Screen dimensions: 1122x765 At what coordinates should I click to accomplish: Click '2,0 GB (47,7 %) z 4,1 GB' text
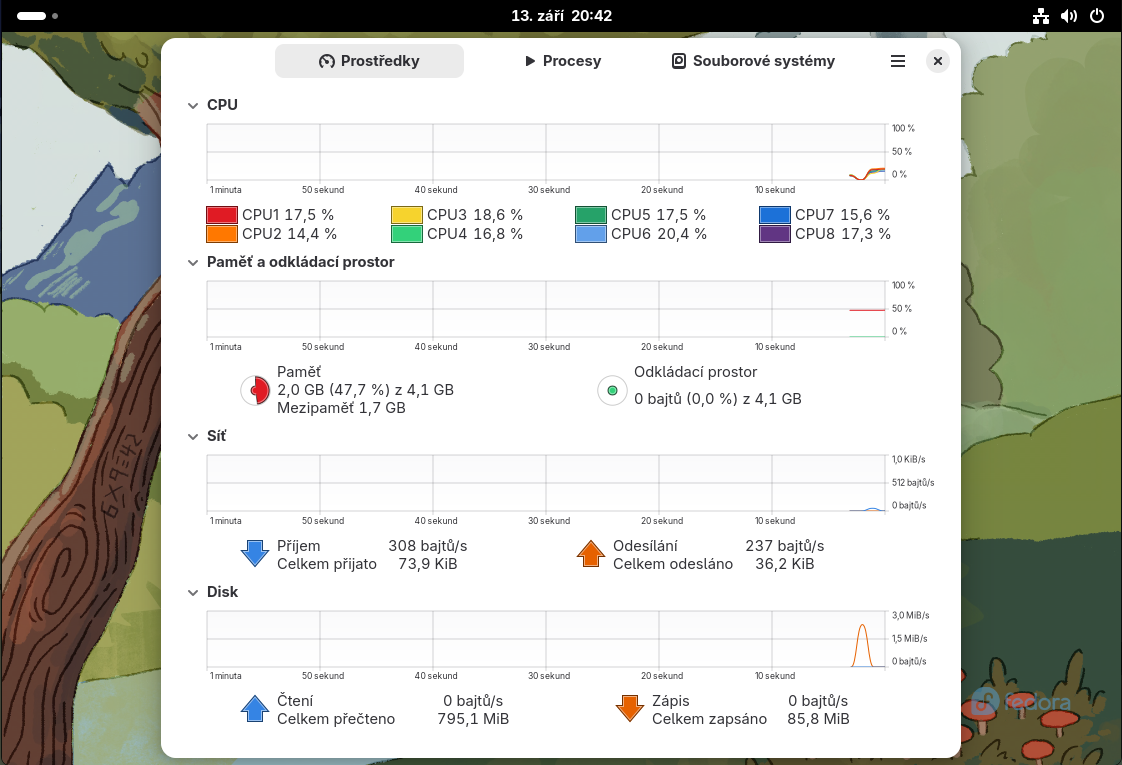[366, 390]
